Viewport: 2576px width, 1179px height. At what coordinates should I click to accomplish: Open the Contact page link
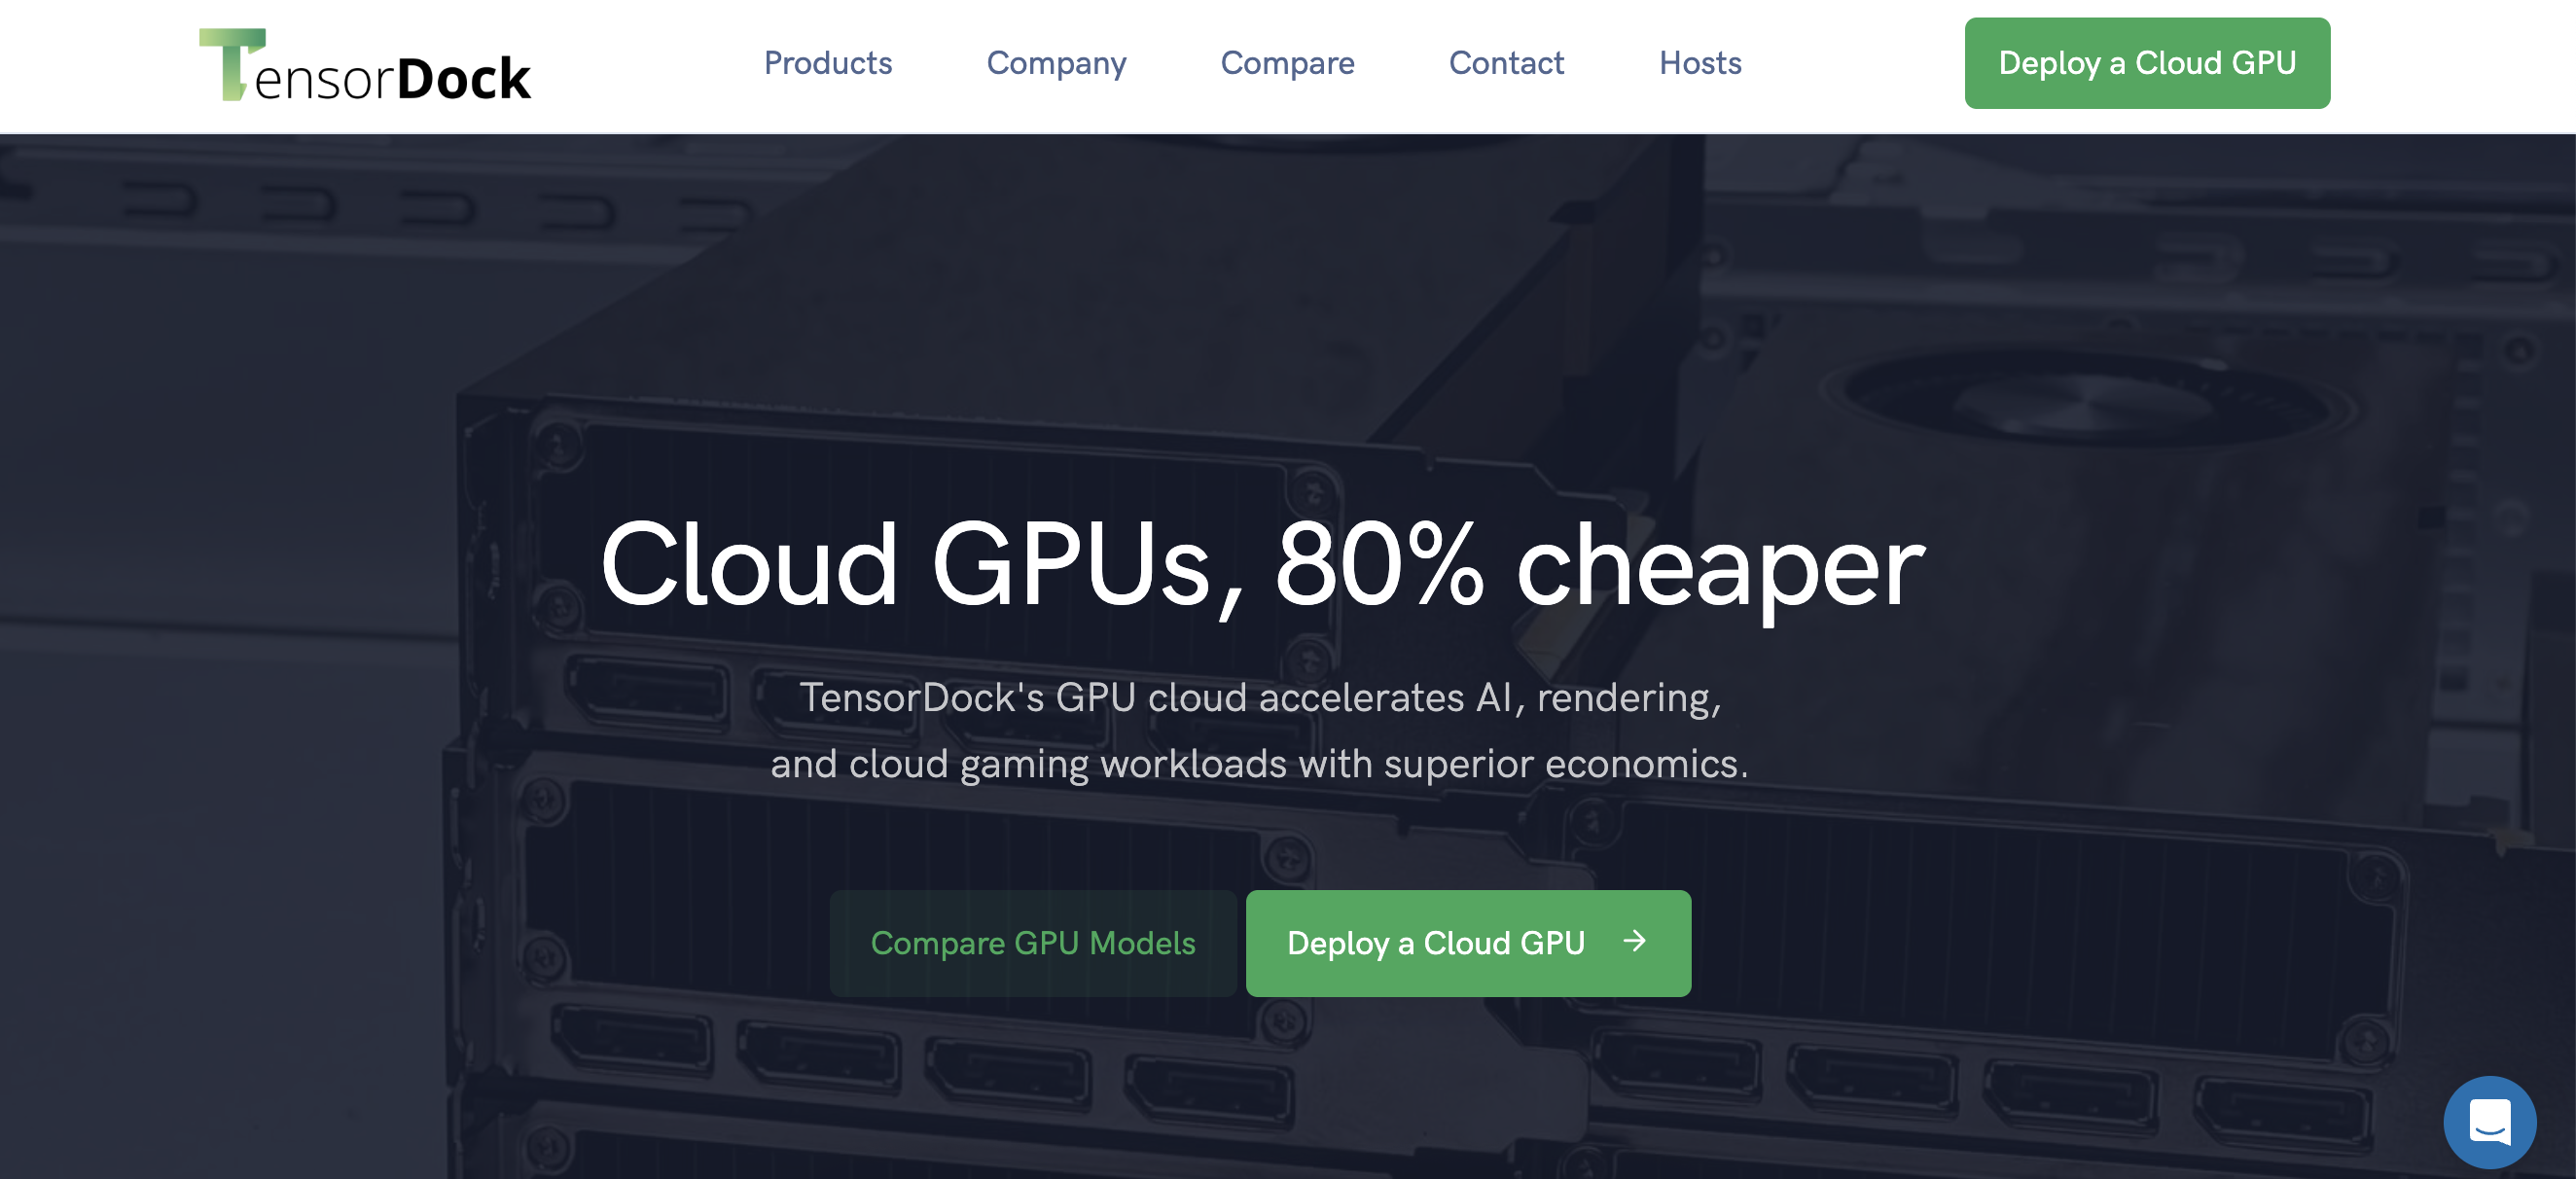(x=1506, y=63)
